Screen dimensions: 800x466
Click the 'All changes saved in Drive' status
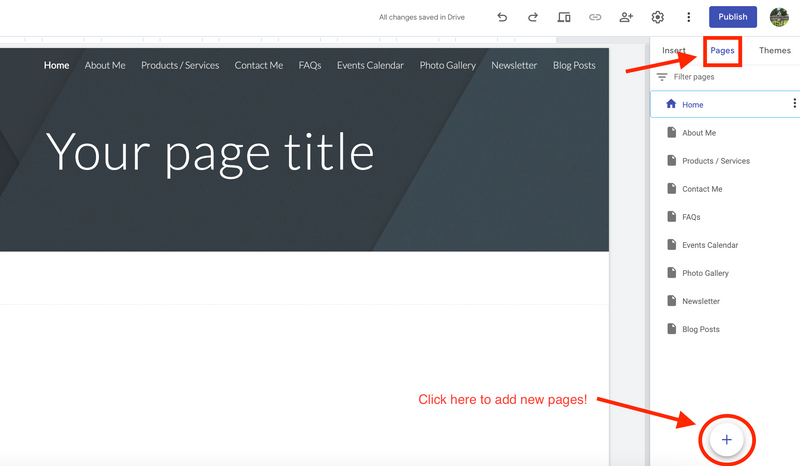point(421,17)
